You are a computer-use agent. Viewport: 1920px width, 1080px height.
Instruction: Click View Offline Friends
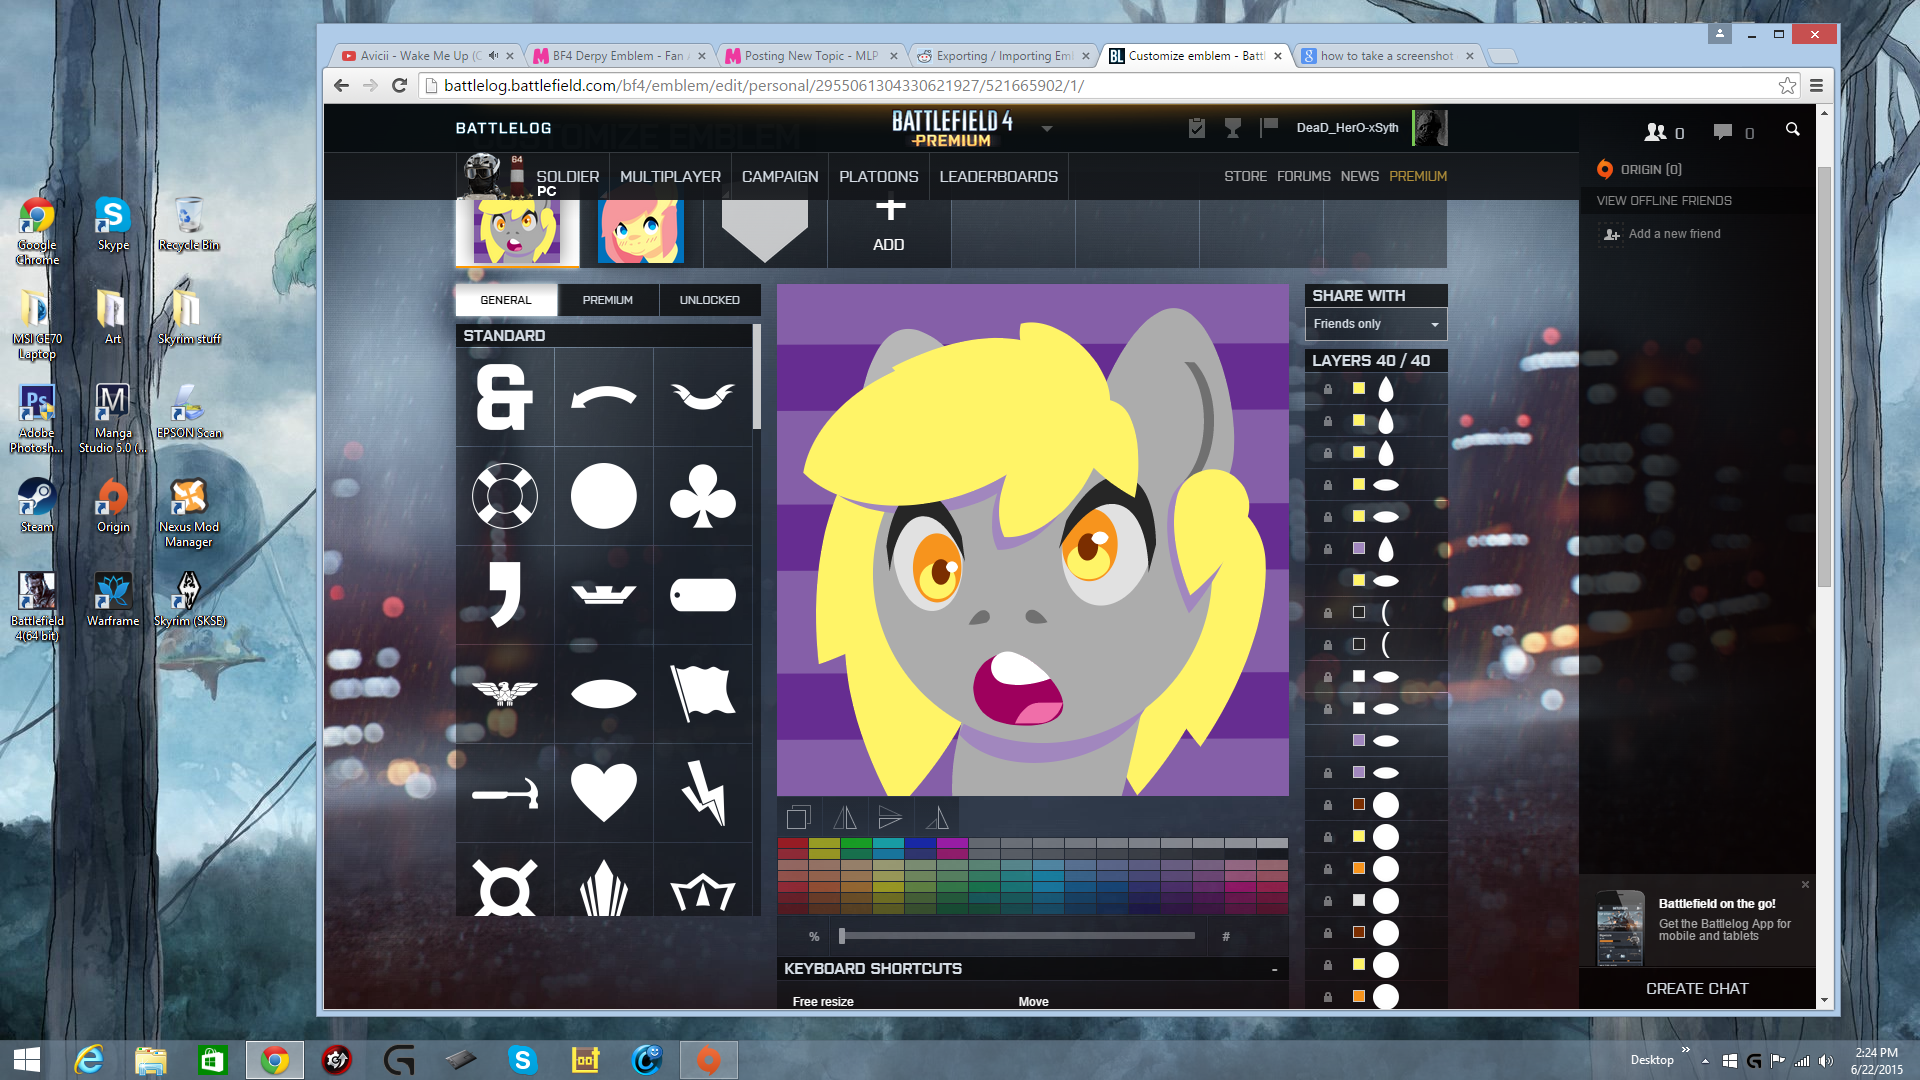1664,201
